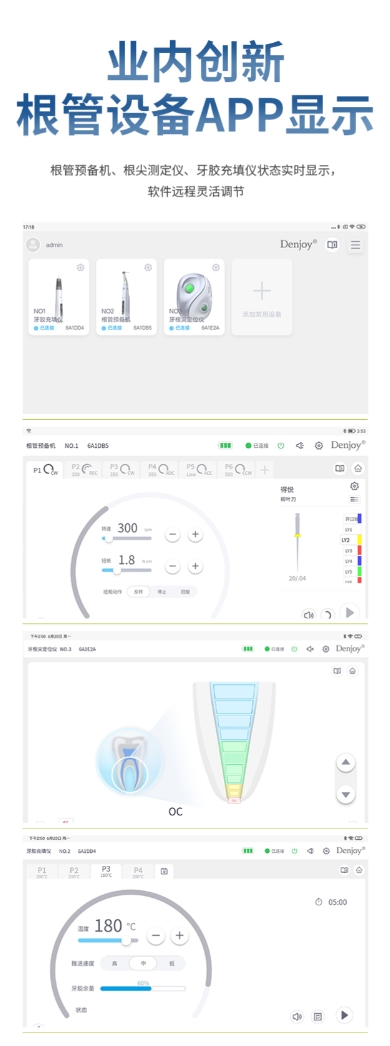
Task: Click the admin user avatar
Action: 33,245
